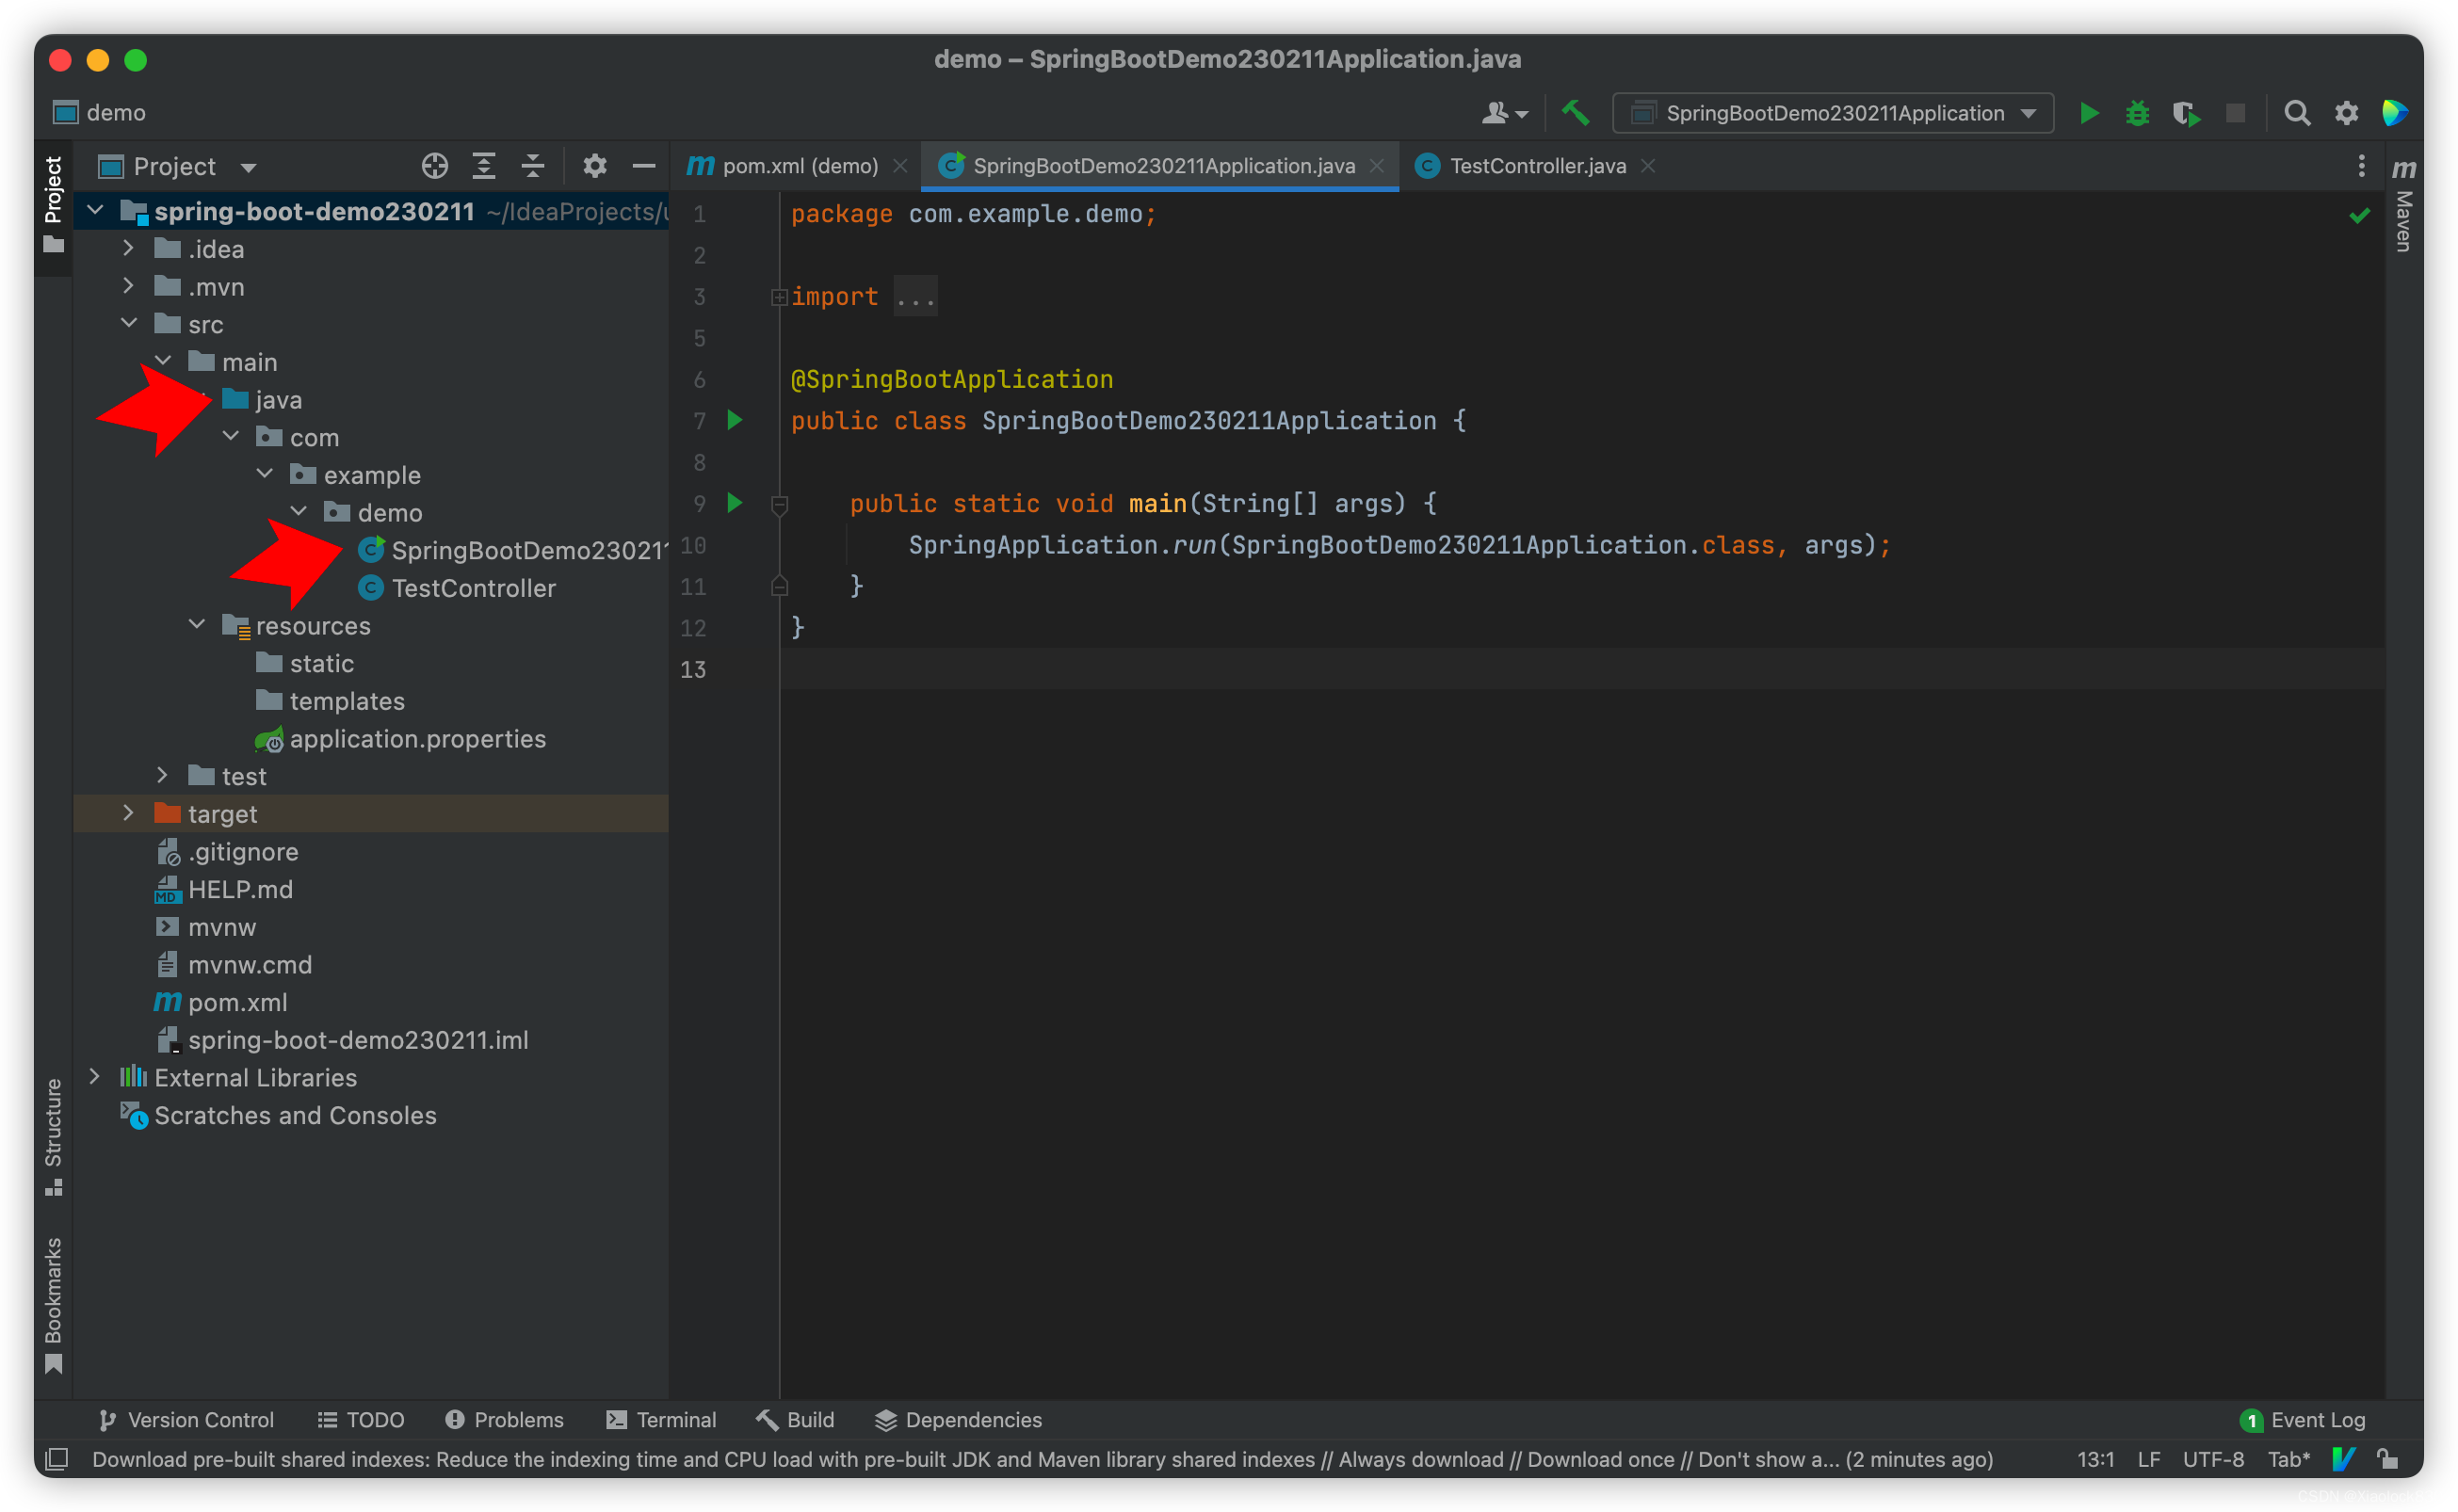The height and width of the screenshot is (1512, 2458).
Task: Select Opened File crosshair icon
Action: [x=434, y=166]
